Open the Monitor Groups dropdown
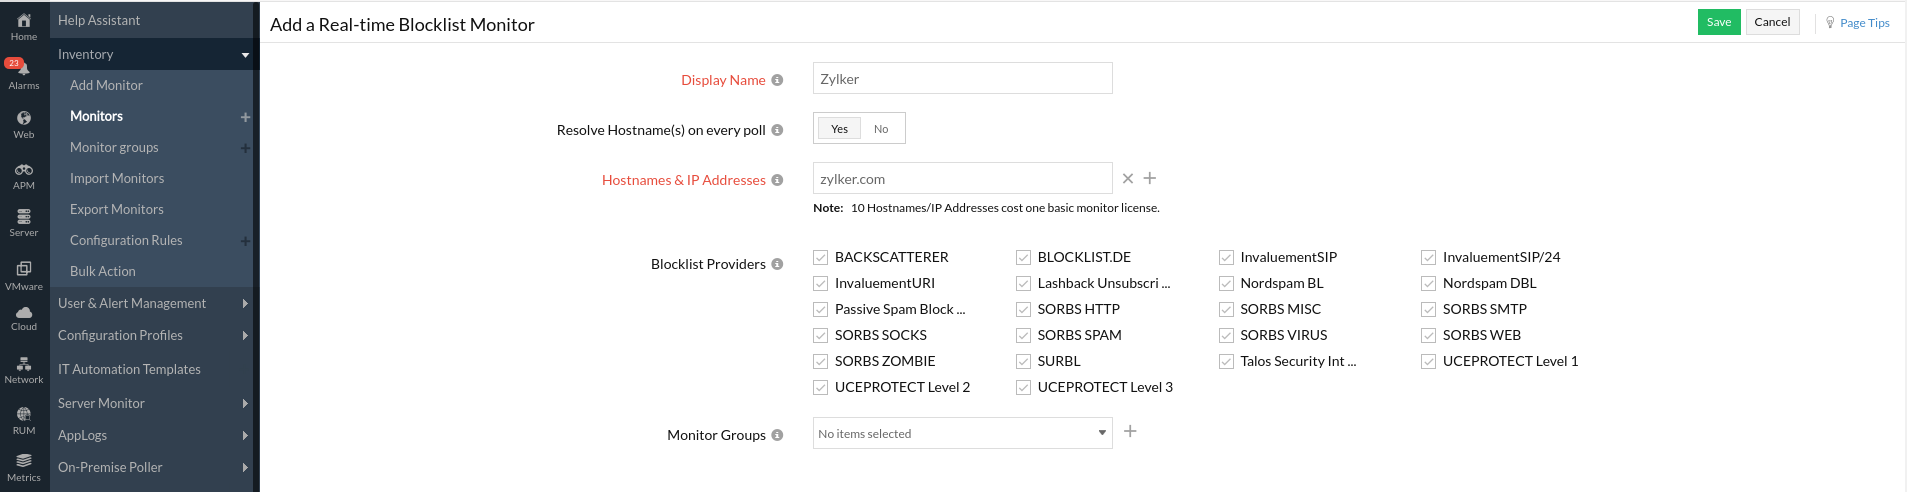 [x=962, y=434]
